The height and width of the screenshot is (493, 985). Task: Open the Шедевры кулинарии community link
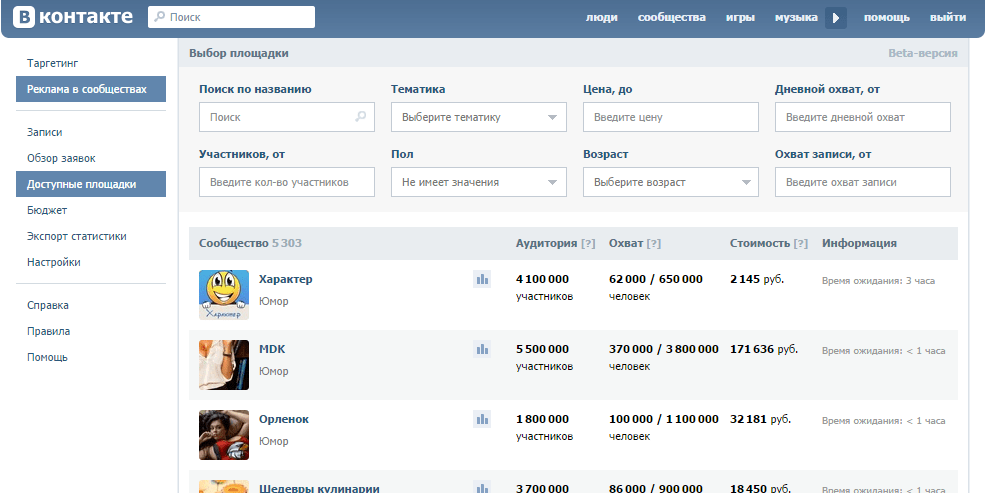click(x=319, y=487)
